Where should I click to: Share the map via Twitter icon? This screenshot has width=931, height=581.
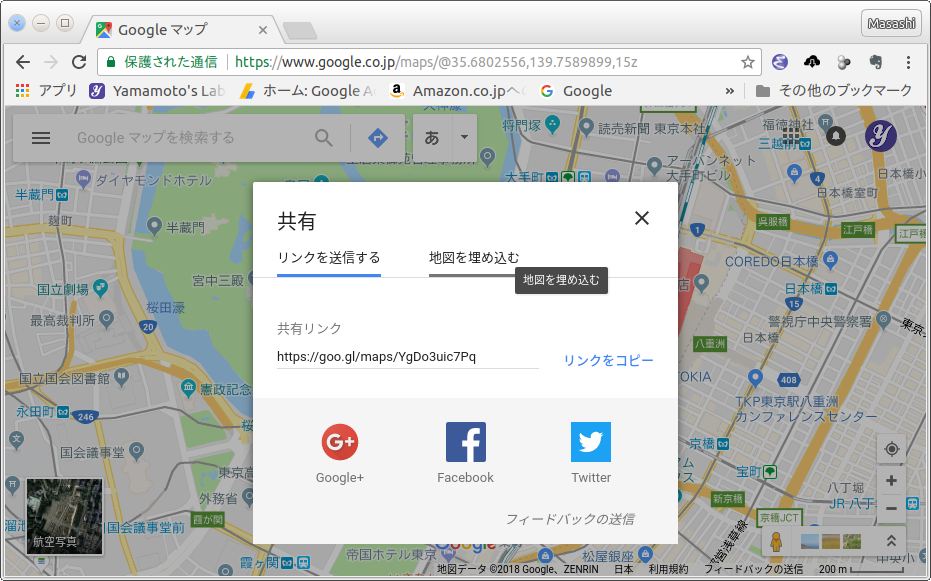[591, 442]
